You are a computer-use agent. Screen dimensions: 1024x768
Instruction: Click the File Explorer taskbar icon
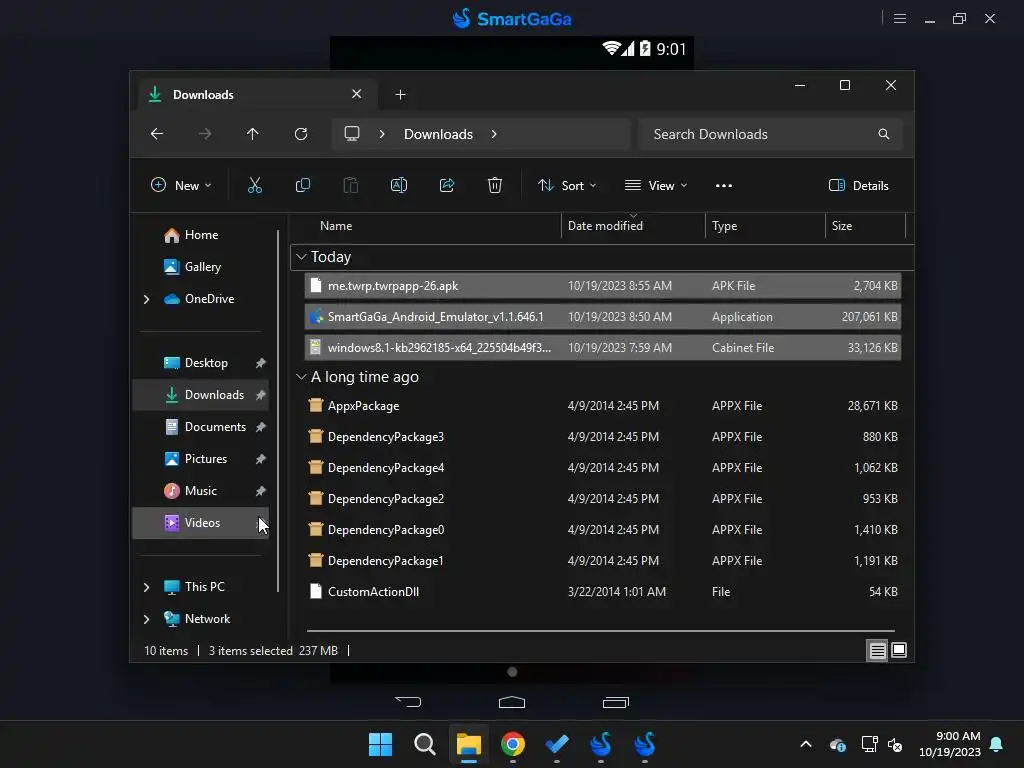click(468, 744)
